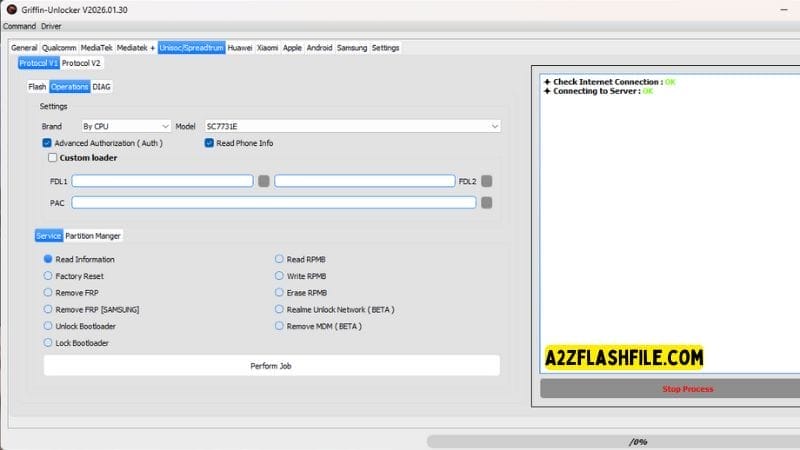Choose Remove MDM (BETA) option
The width and height of the screenshot is (800, 450).
[279, 326]
